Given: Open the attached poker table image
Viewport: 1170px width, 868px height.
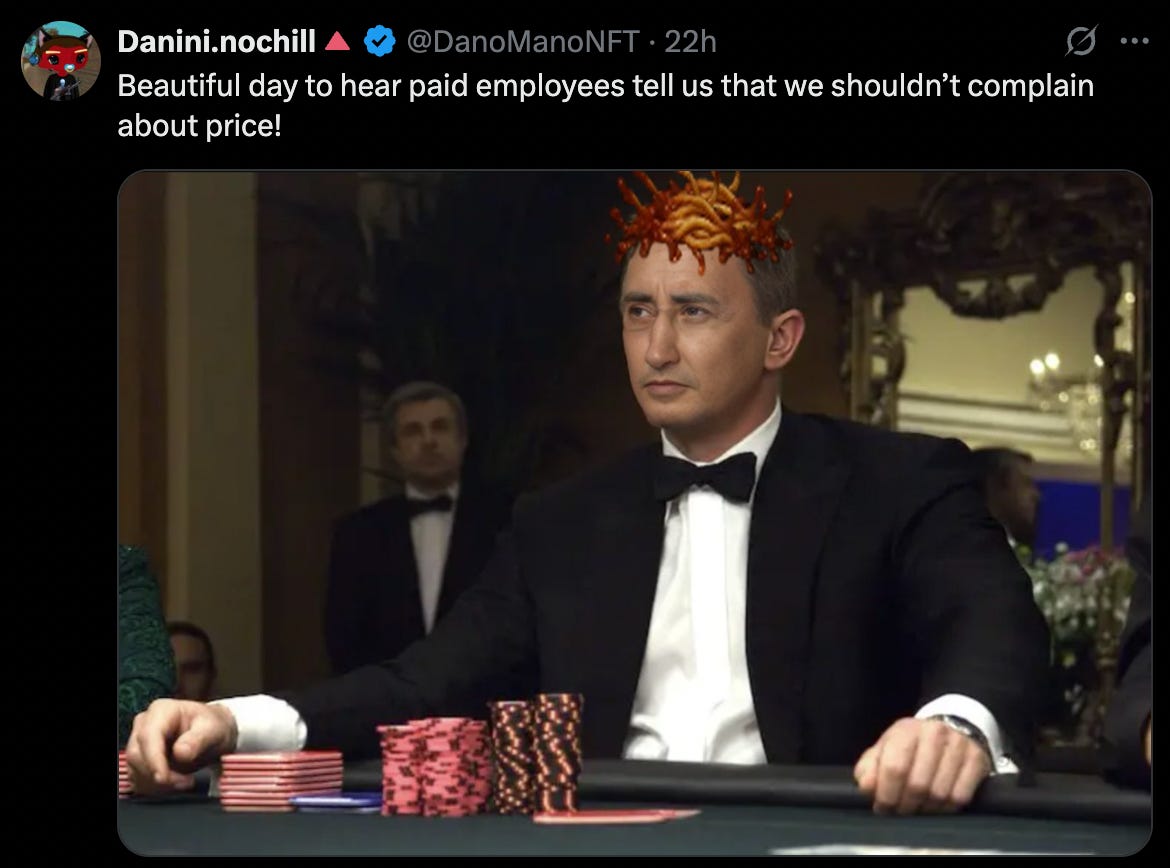Looking at the screenshot, I should click(x=634, y=513).
